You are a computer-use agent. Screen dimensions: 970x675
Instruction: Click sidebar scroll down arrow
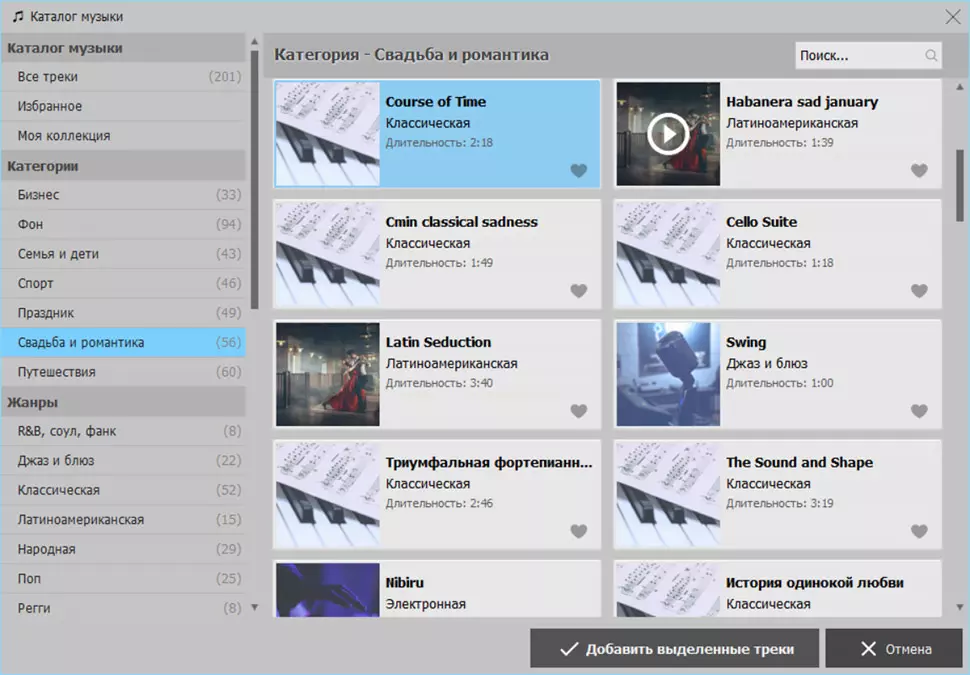point(254,608)
